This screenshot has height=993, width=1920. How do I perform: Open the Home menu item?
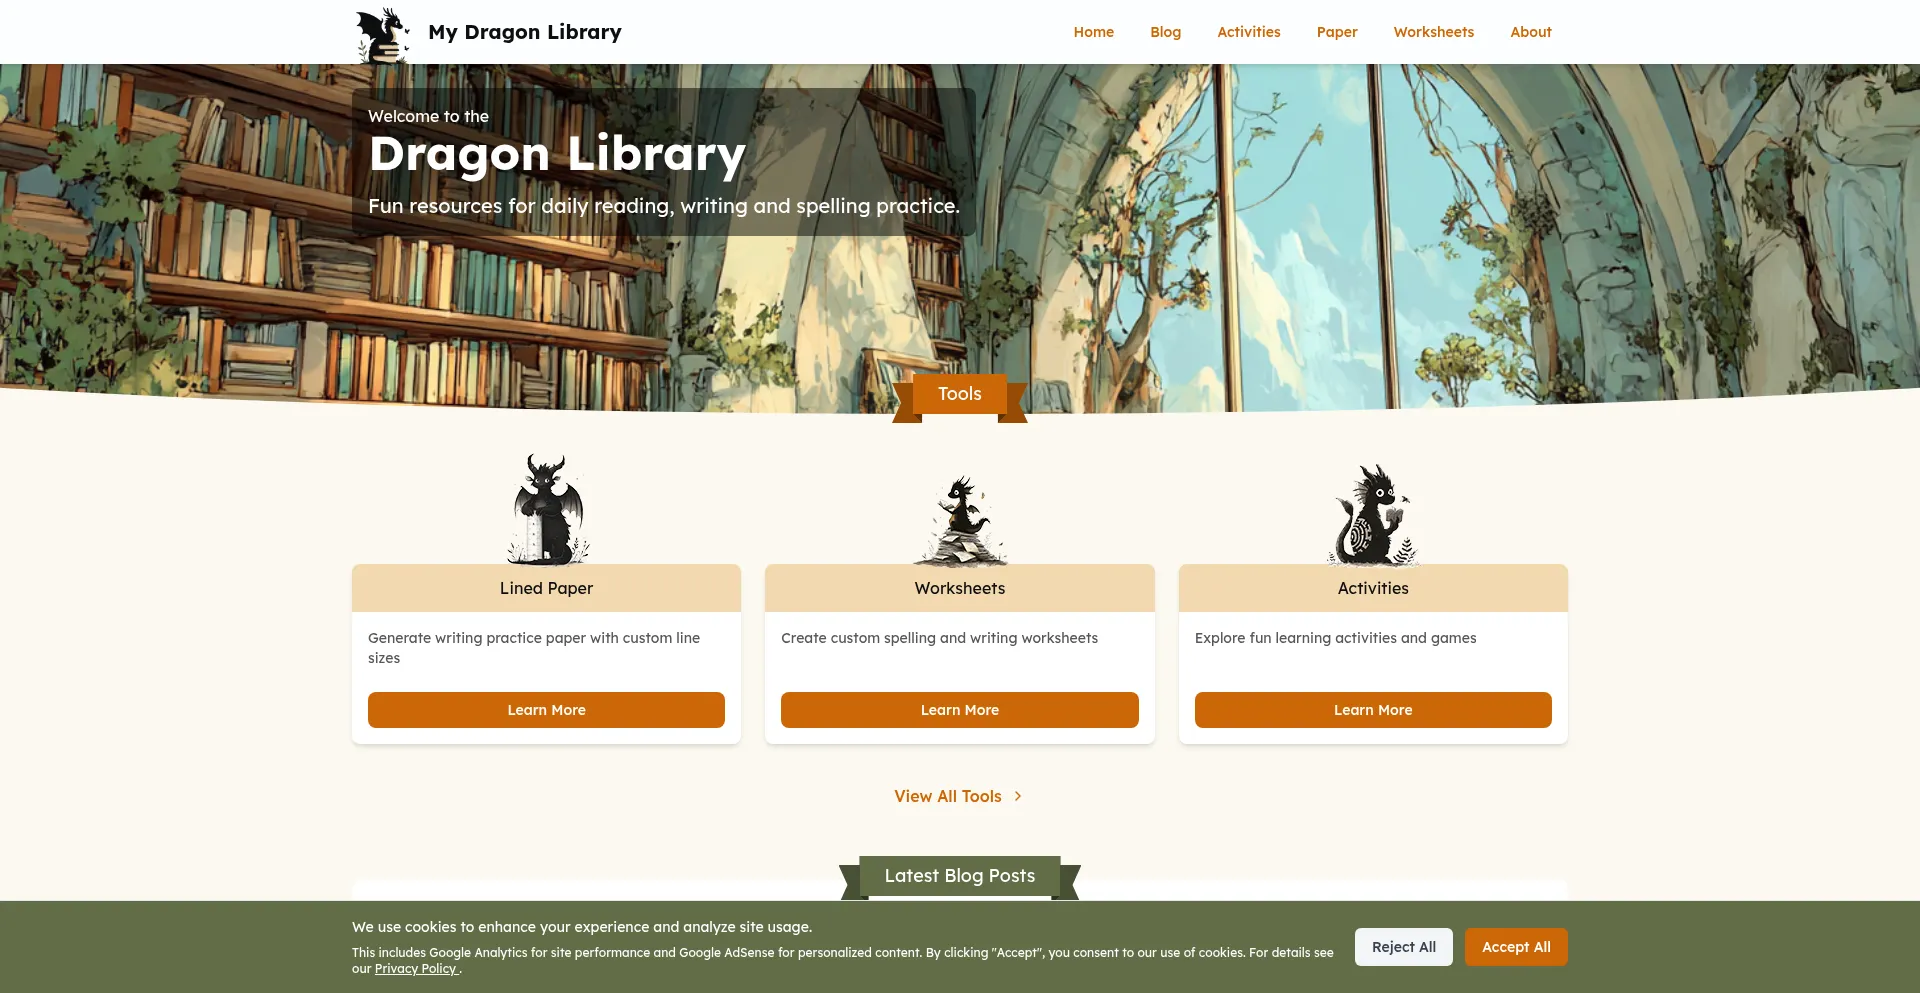pos(1094,32)
